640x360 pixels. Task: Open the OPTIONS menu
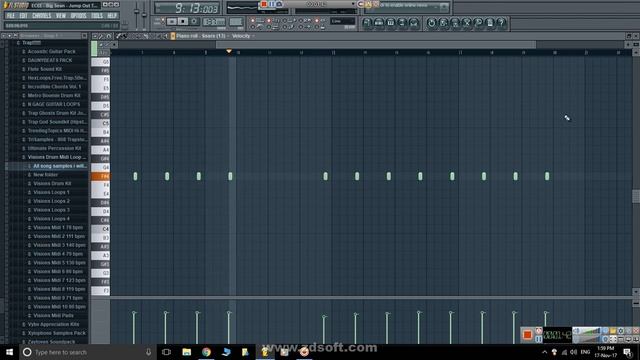(78, 16)
